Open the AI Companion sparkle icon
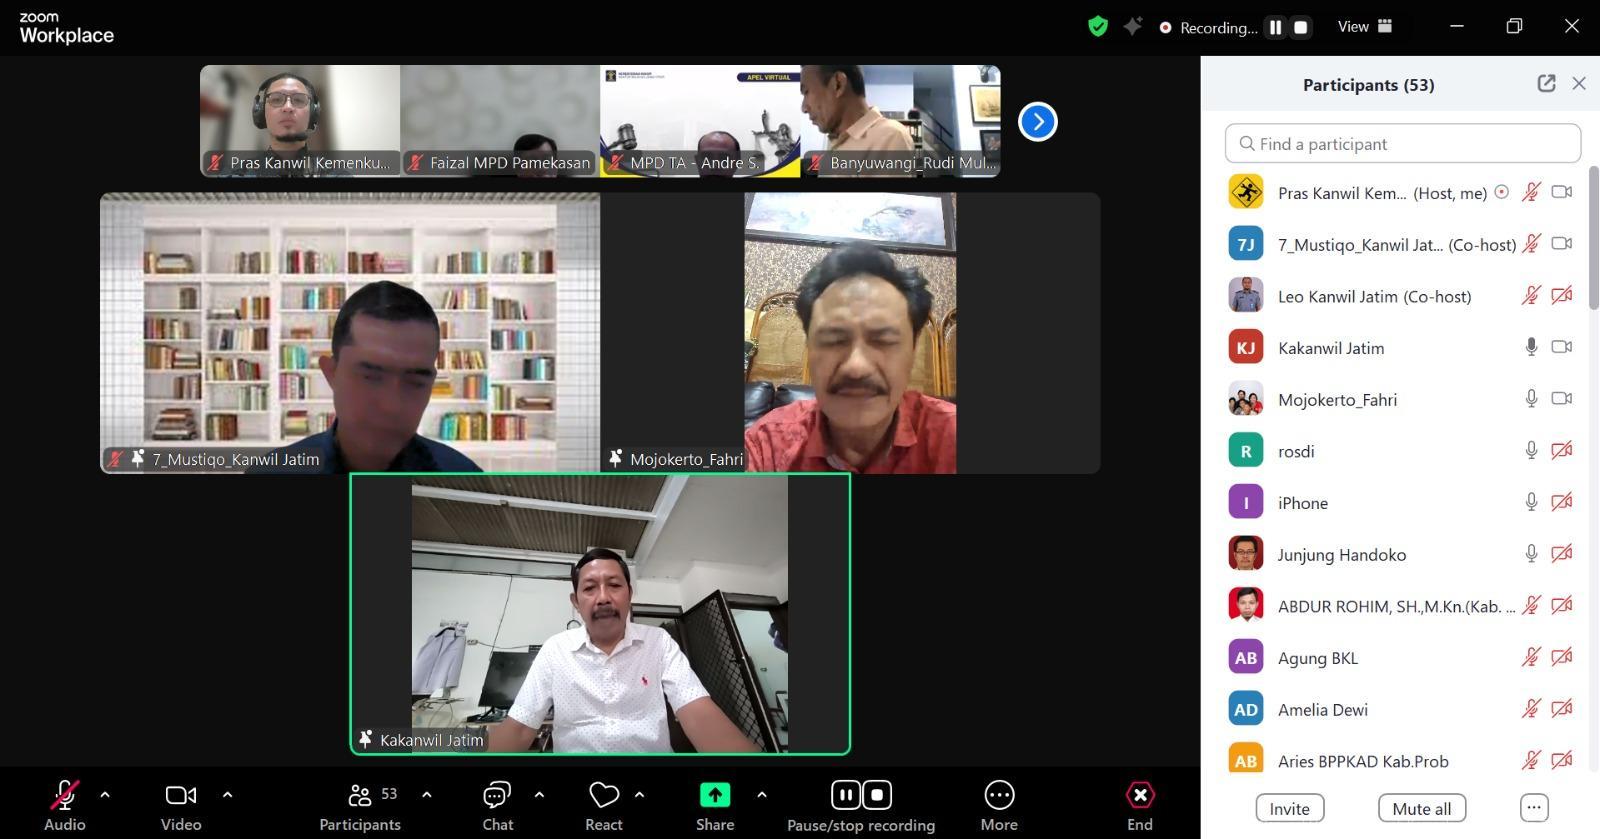The height and width of the screenshot is (839, 1600). [x=1132, y=27]
